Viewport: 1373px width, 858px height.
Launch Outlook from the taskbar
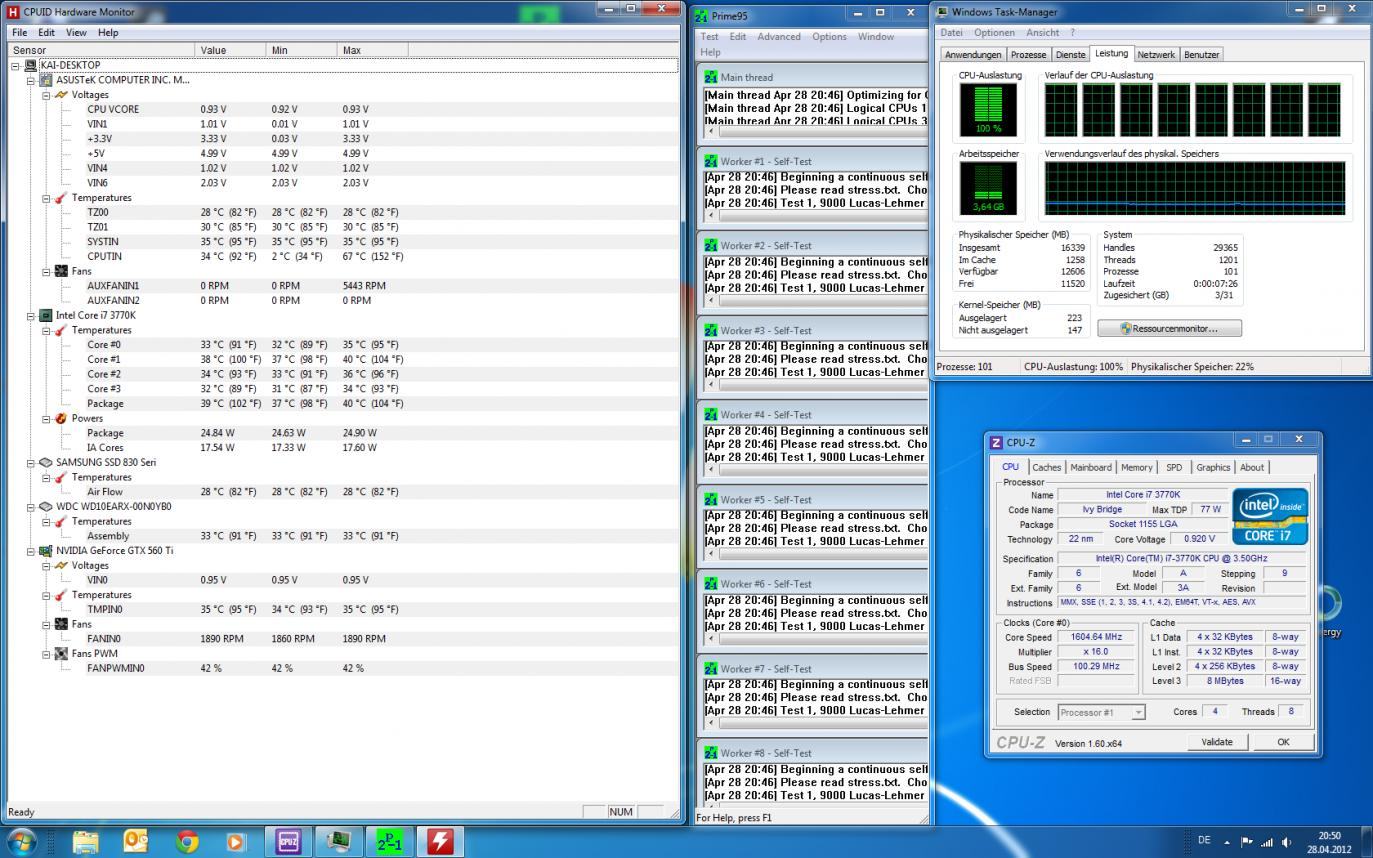click(x=136, y=841)
